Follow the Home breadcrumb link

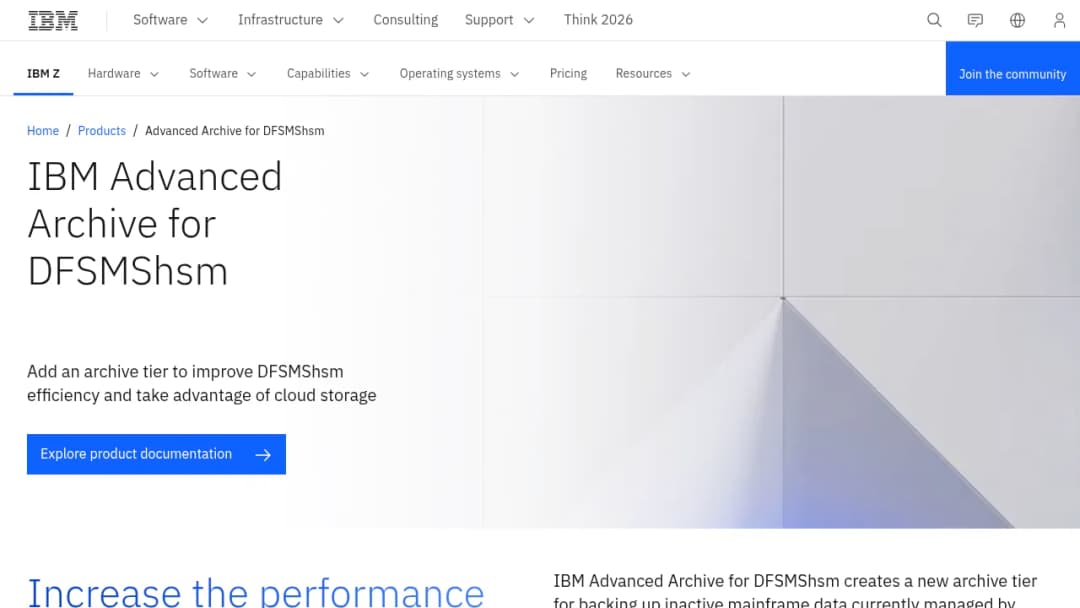(x=43, y=131)
